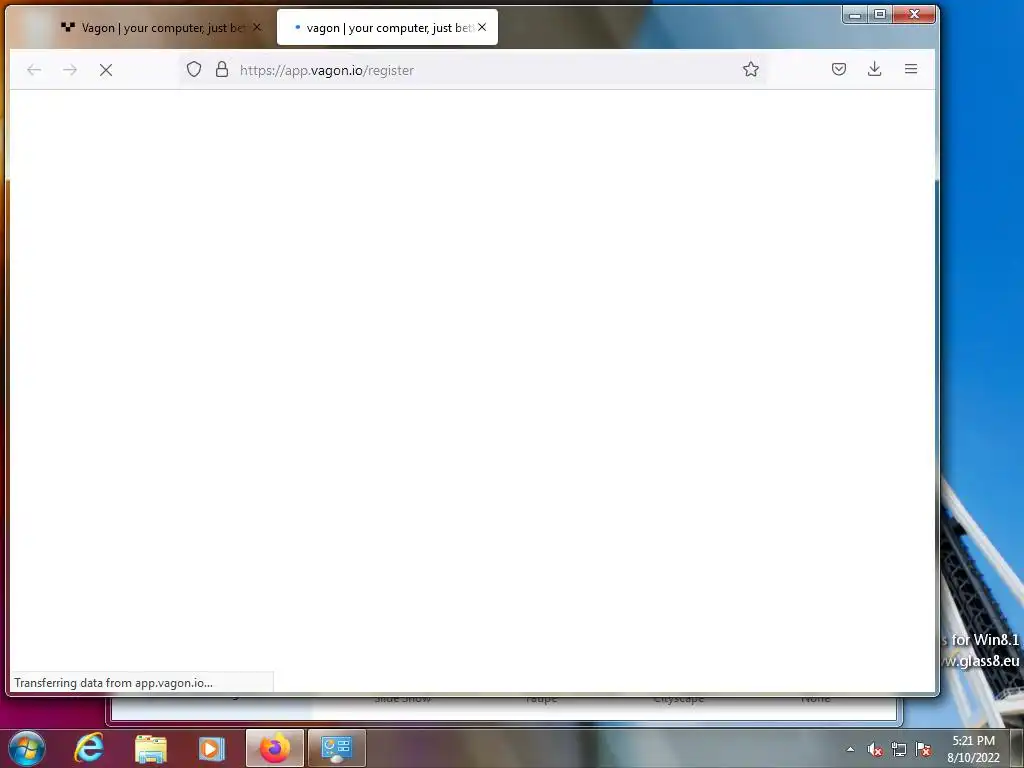Maximize the Firefox window

[880, 14]
